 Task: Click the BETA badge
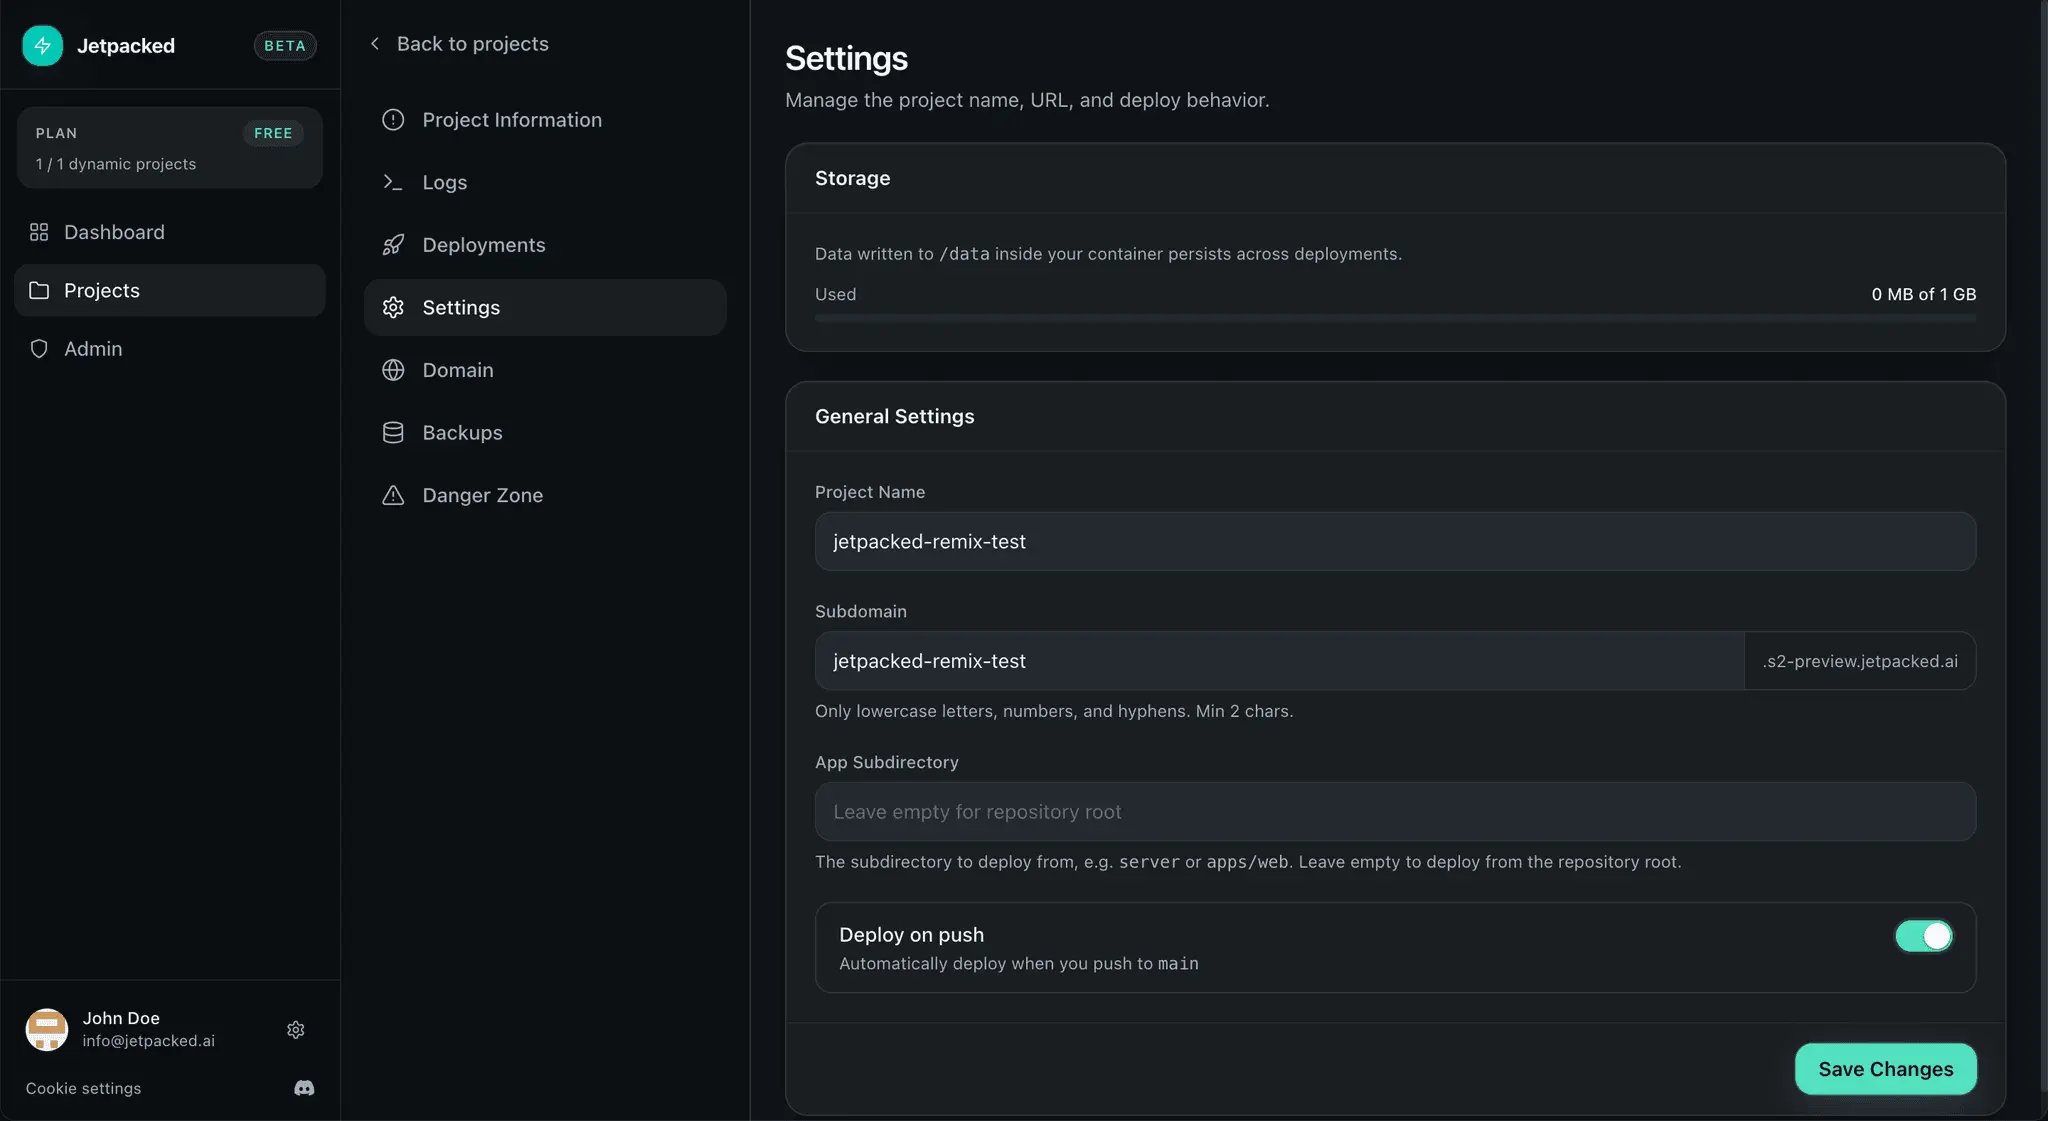point(285,45)
